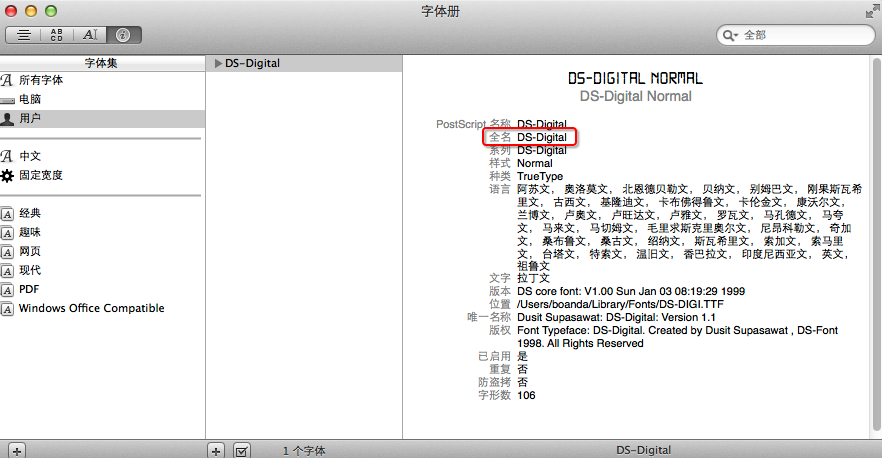Click style value Normal

534,163
